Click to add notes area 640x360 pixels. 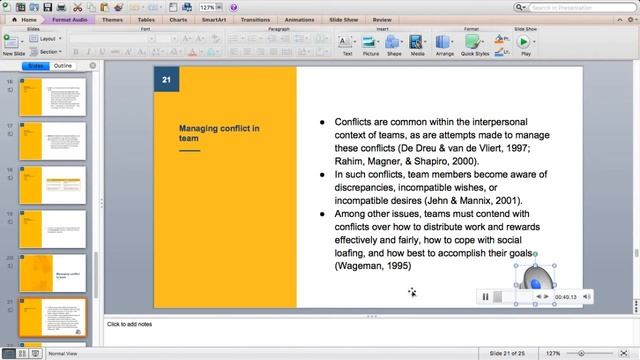[x=369, y=333]
